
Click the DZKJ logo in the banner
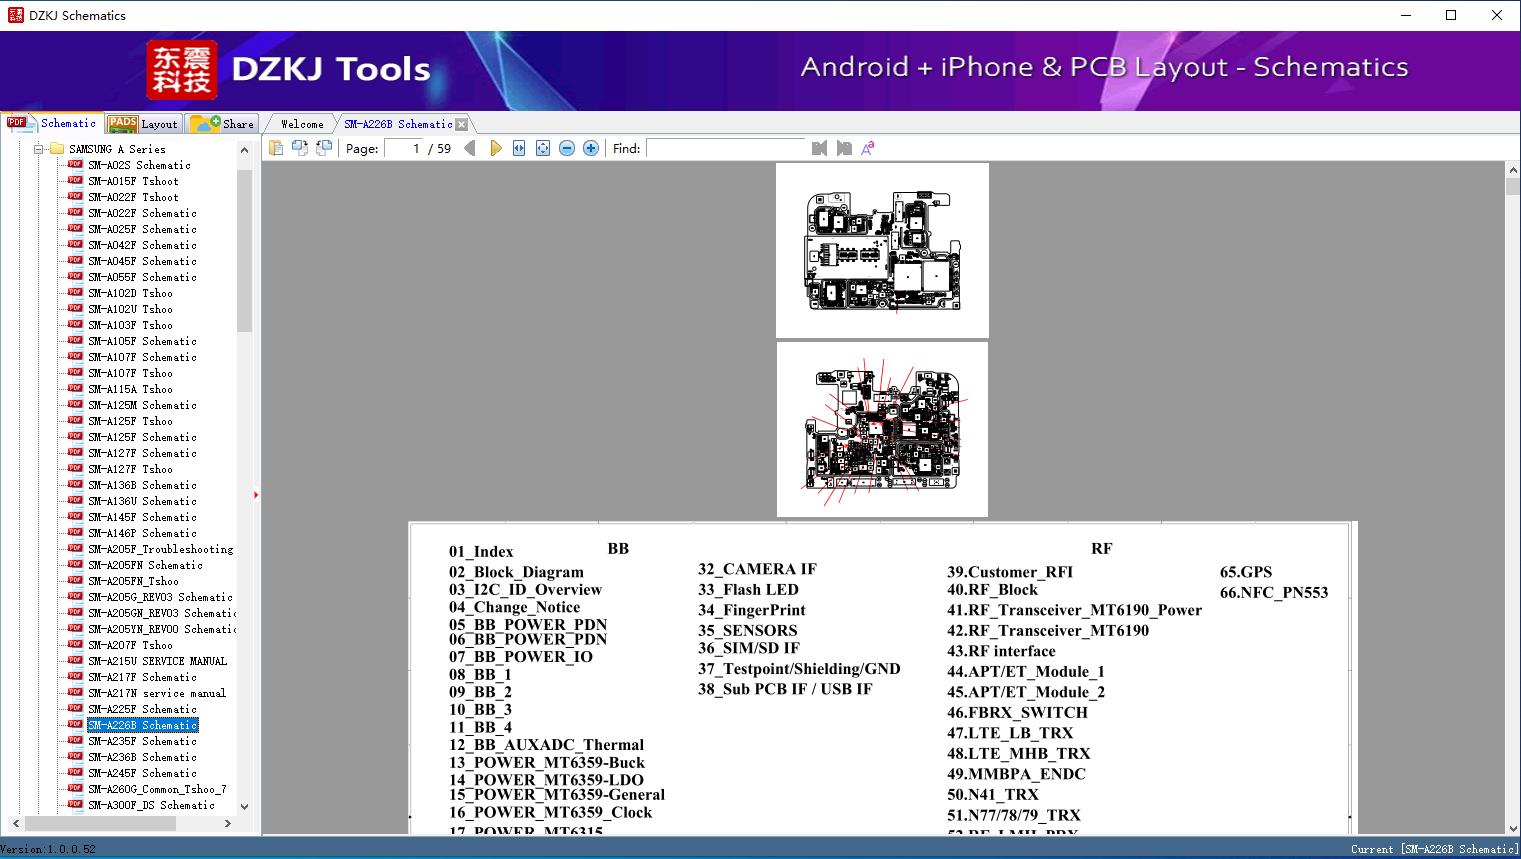182,69
